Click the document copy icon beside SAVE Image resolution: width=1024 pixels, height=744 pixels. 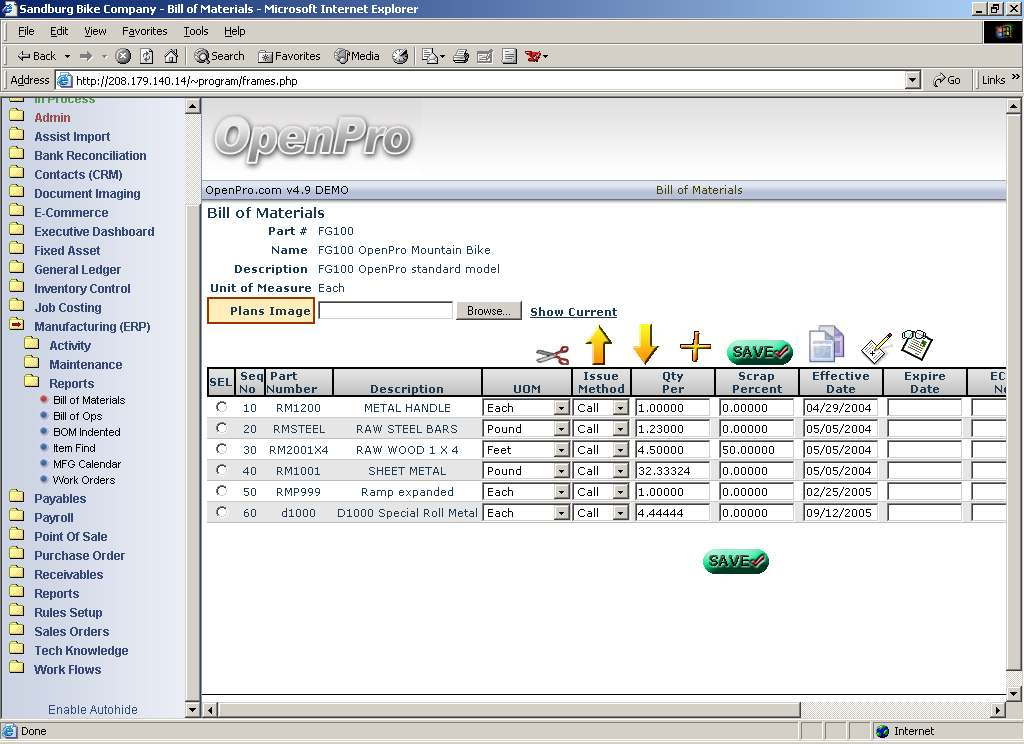pyautogui.click(x=826, y=344)
